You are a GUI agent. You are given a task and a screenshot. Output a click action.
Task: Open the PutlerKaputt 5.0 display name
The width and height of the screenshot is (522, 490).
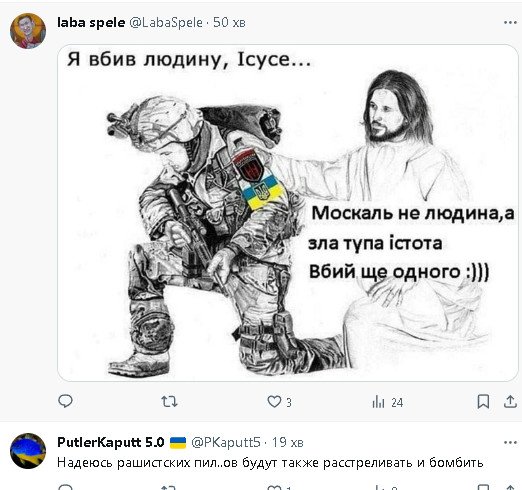coord(111,442)
